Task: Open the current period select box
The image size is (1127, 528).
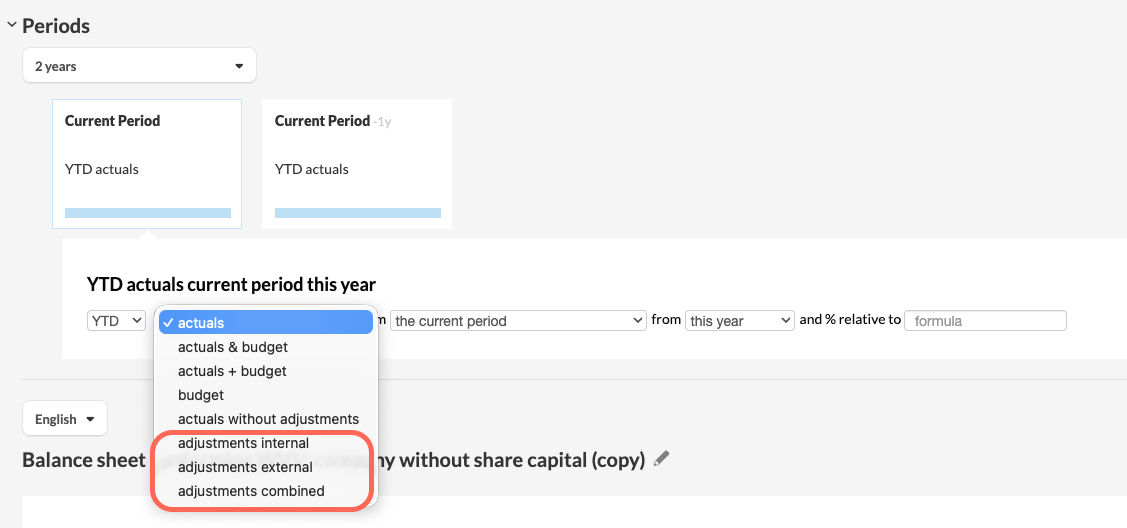Action: click(x=517, y=321)
